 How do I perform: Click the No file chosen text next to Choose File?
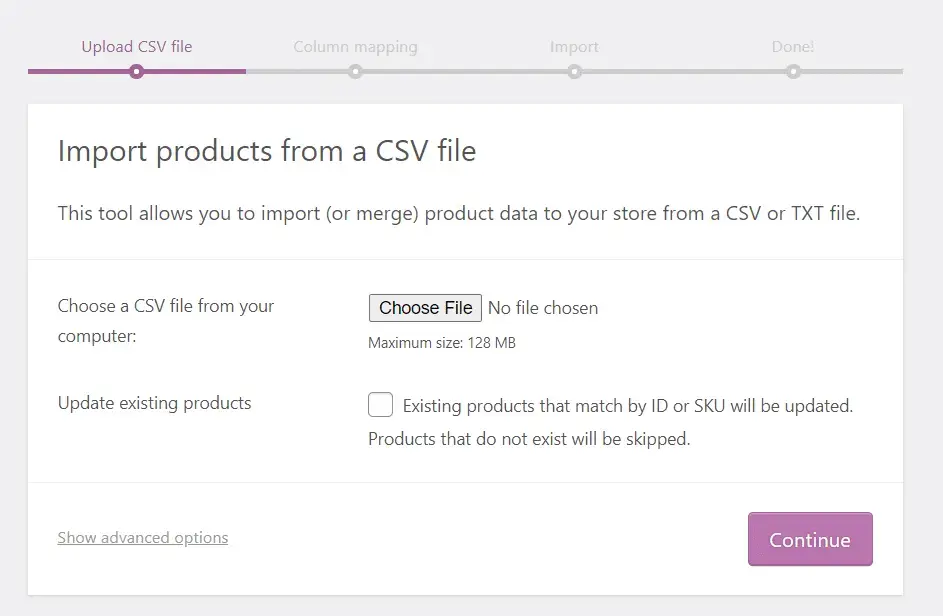[x=543, y=308]
